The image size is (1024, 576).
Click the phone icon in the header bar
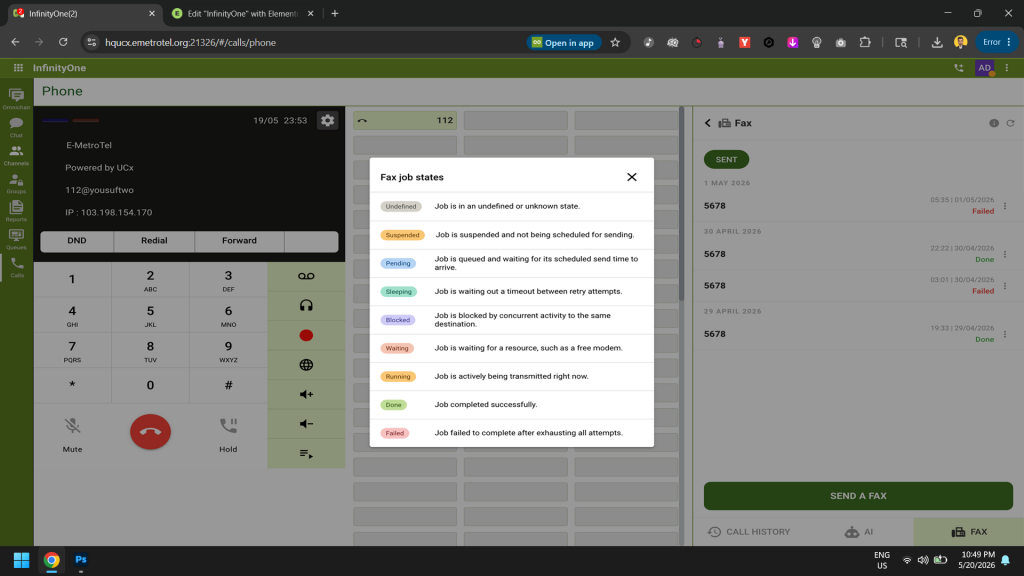959,68
